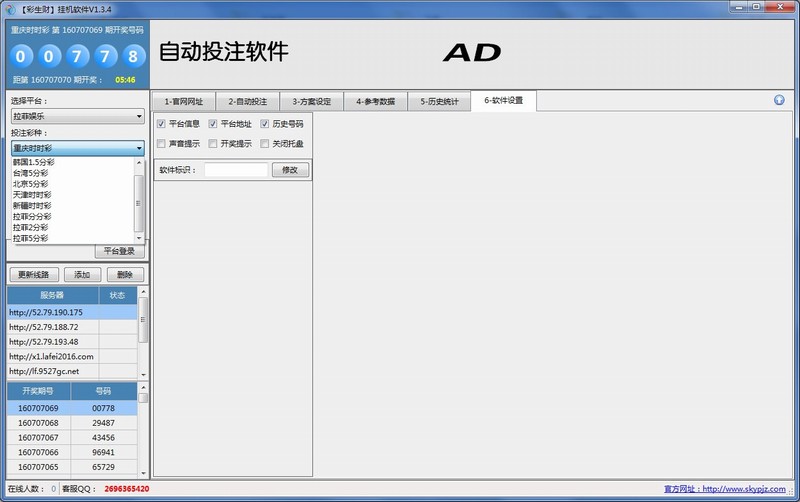The width and height of the screenshot is (800, 502).
Task: Select server http://52.79.188.72 in the list
Action: pos(53,327)
